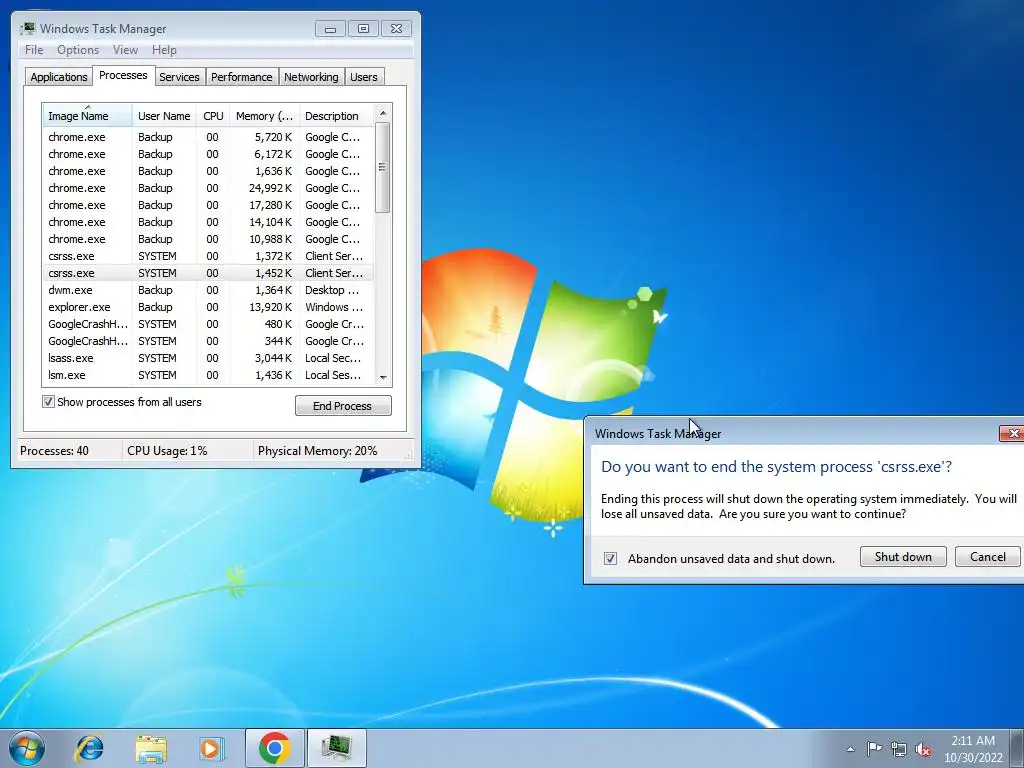Open the clock showing 2:11 AM
Image resolution: width=1024 pixels, height=768 pixels.
coord(973,749)
